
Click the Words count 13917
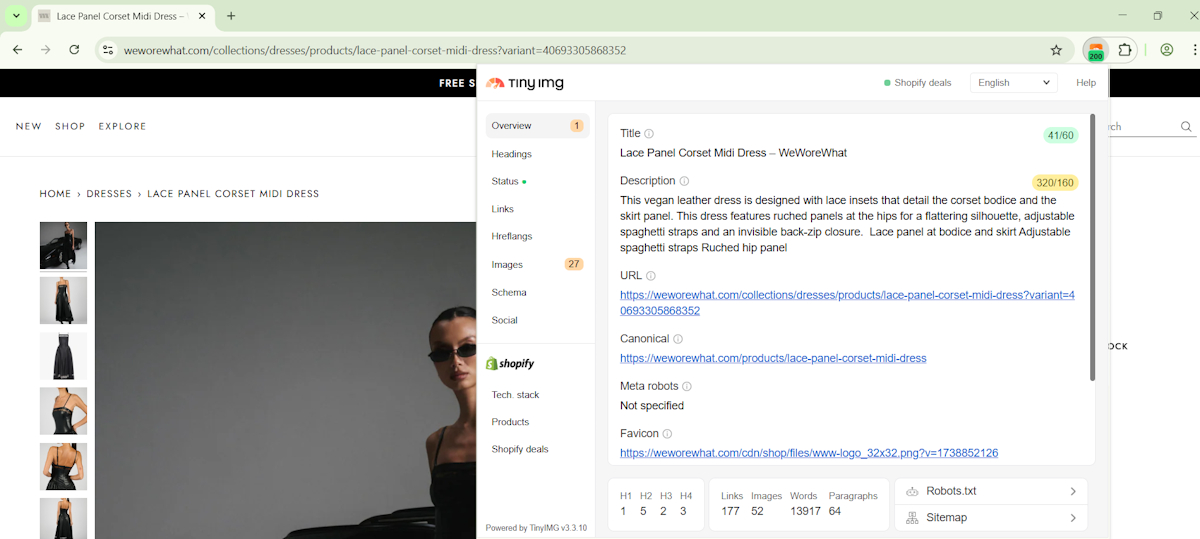click(805, 512)
